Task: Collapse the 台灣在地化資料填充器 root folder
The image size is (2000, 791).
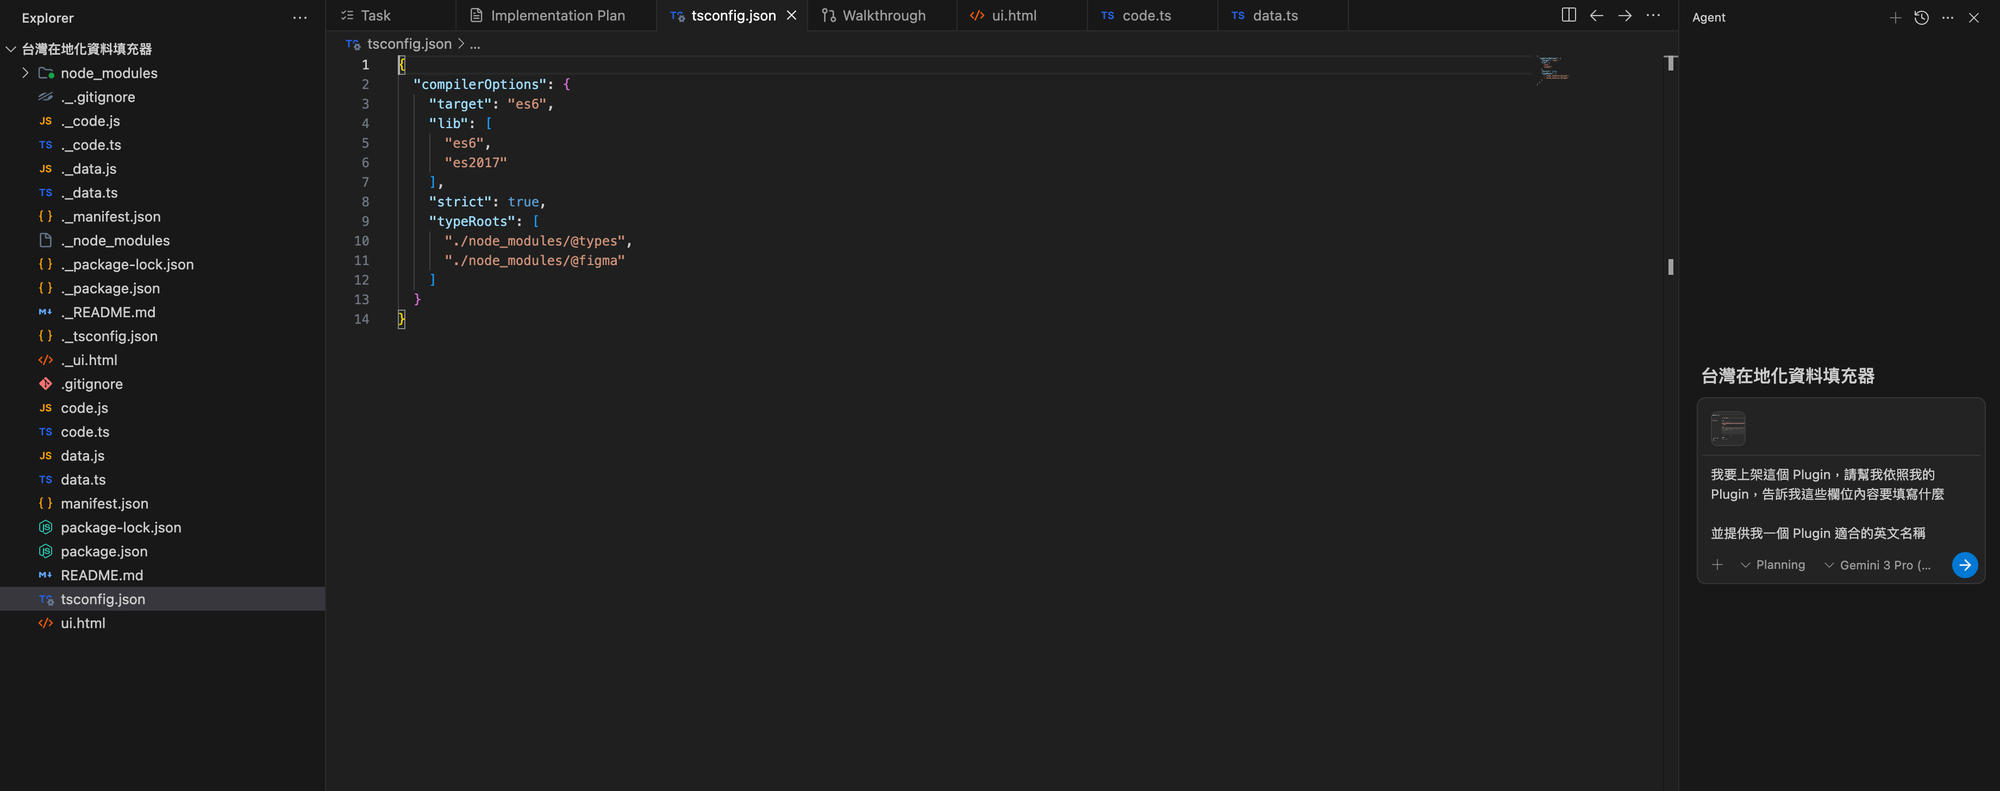Action: point(11,49)
